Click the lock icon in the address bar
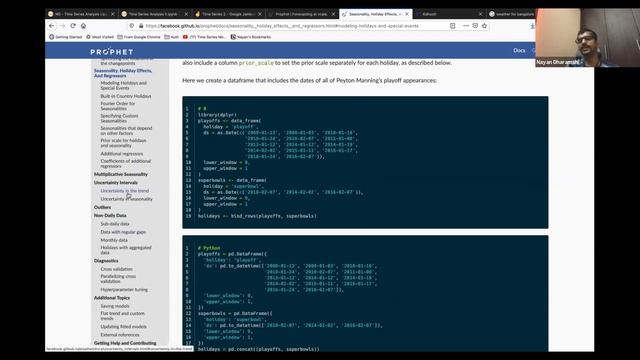Image resolution: width=640 pixels, height=360 pixels. point(141,26)
